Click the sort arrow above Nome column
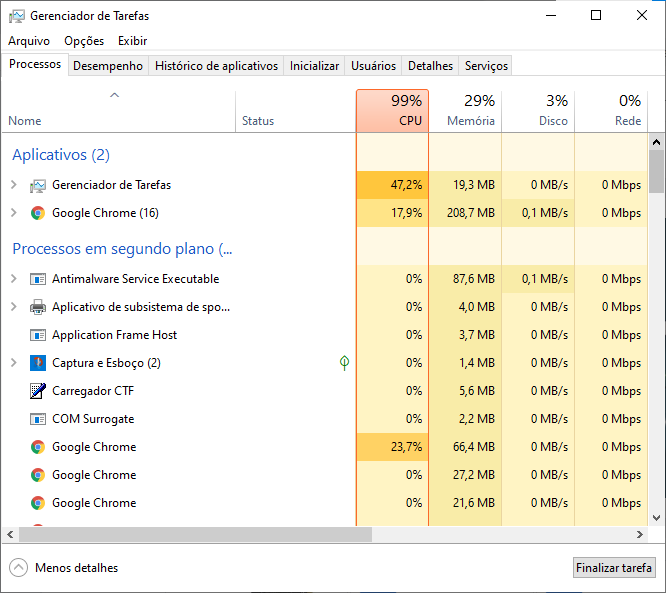 coord(115,95)
